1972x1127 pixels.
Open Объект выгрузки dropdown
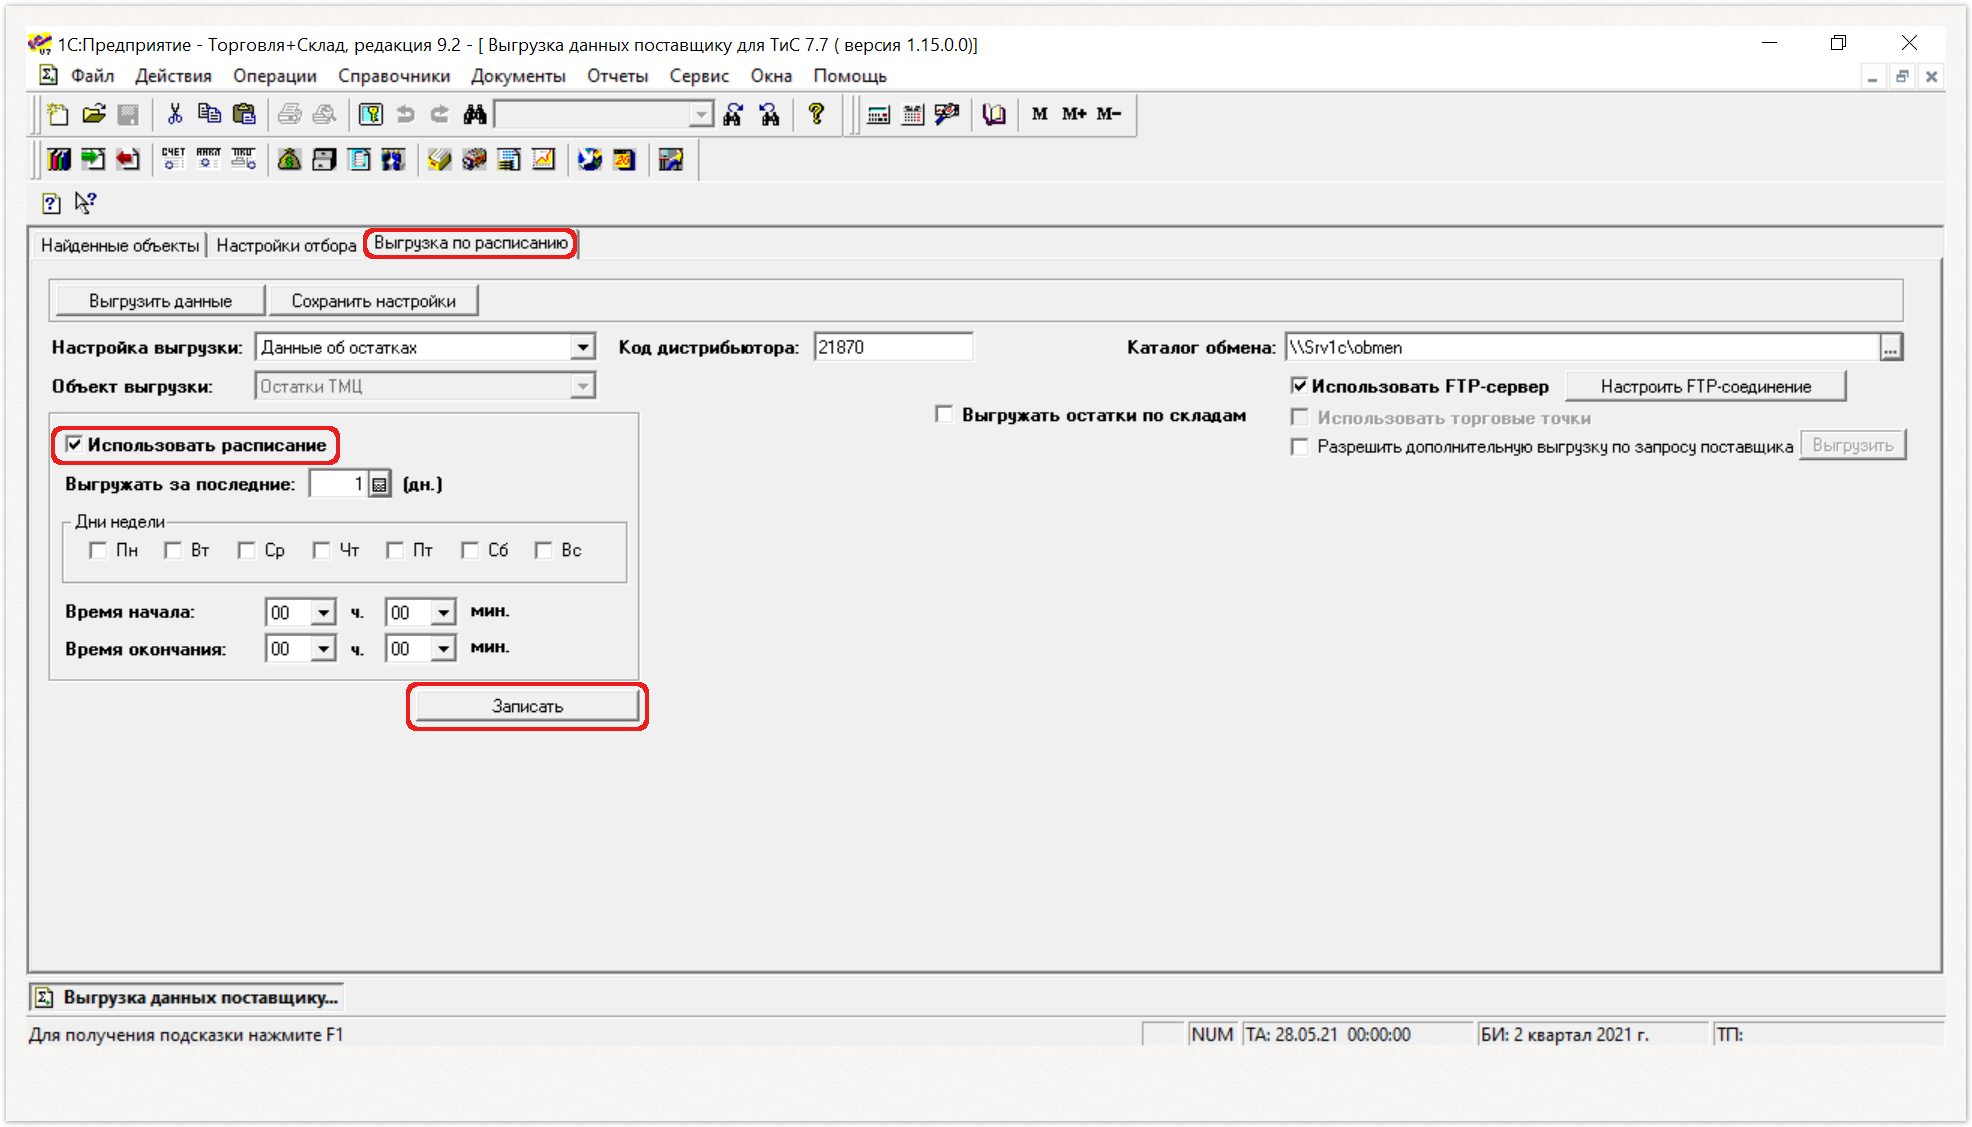(582, 386)
